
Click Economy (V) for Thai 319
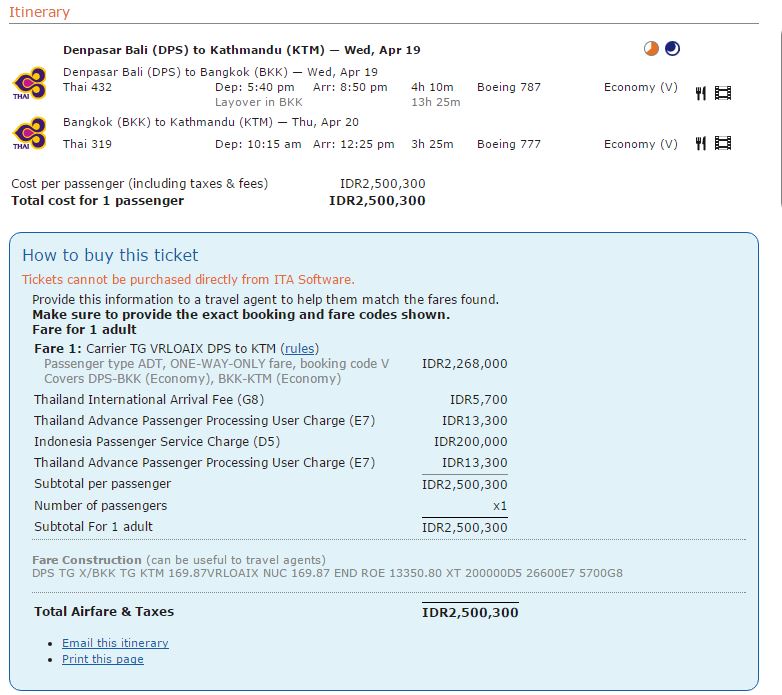(641, 144)
